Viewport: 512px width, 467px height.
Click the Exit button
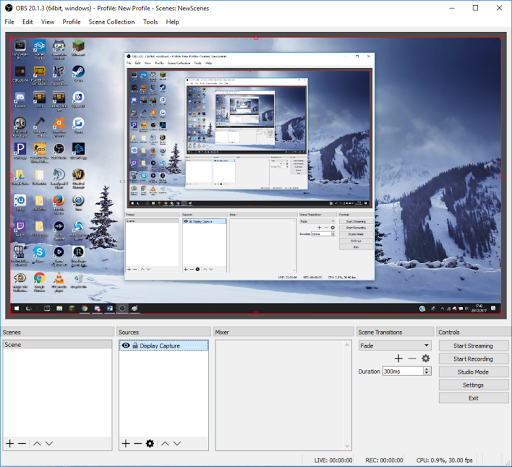(x=473, y=398)
